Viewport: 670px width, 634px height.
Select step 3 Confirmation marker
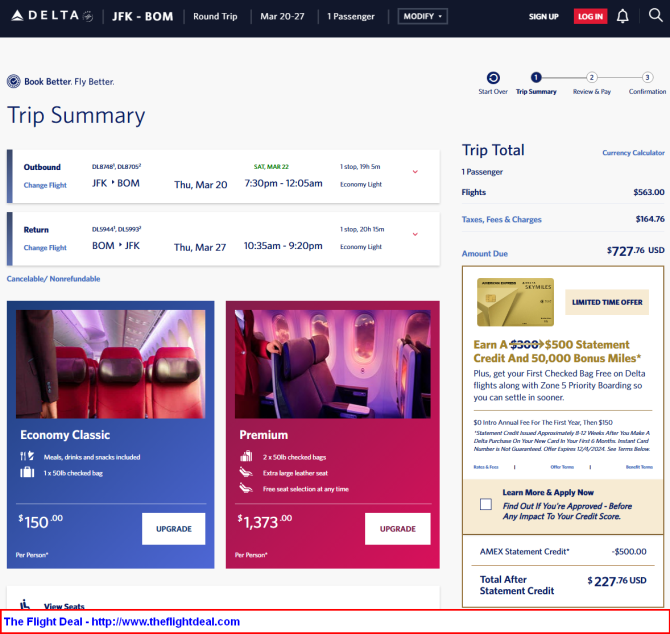[647, 77]
